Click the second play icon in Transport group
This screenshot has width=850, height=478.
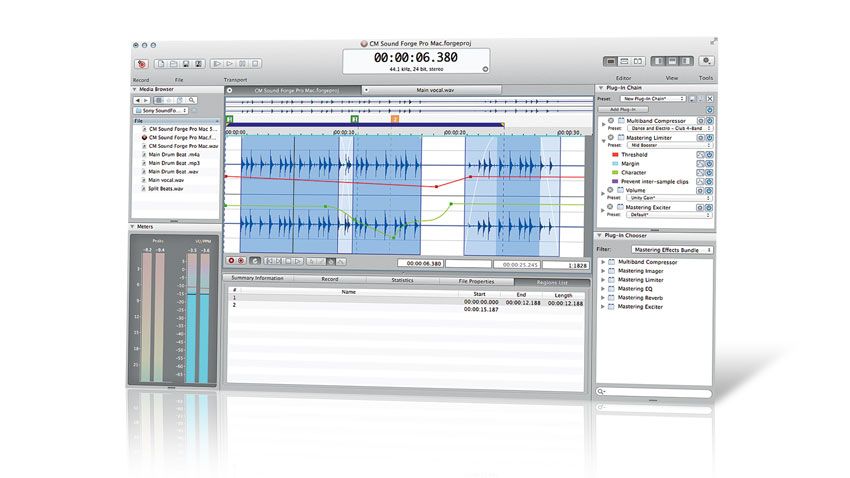230,64
